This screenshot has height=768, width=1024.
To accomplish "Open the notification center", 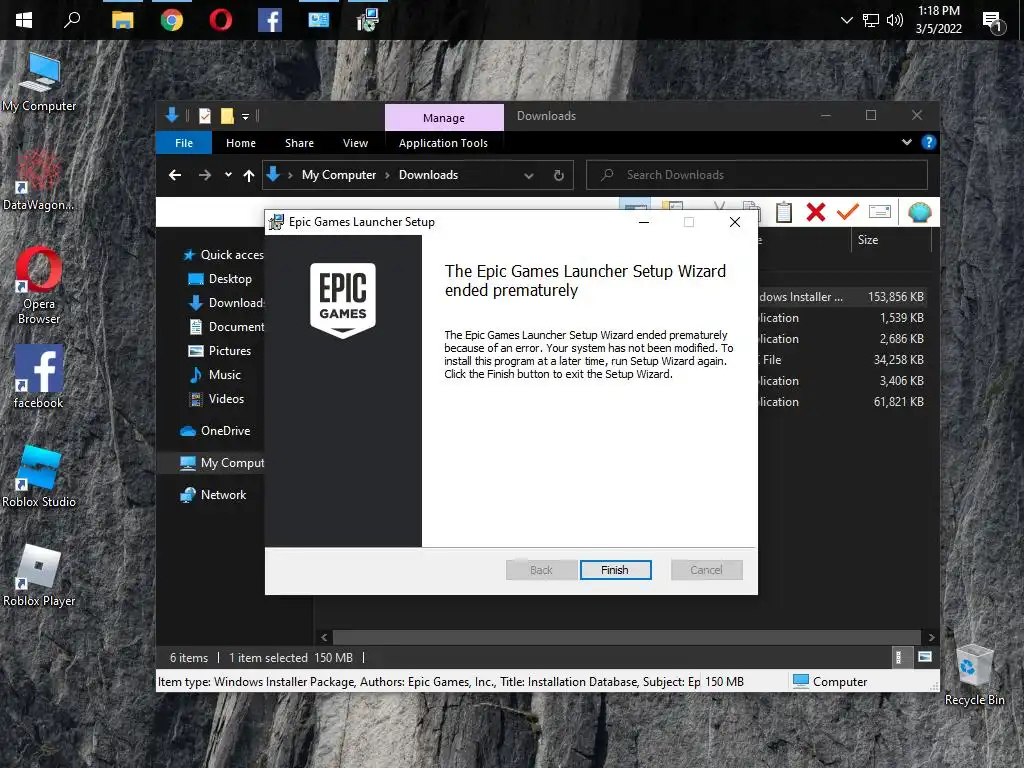I will [993, 22].
